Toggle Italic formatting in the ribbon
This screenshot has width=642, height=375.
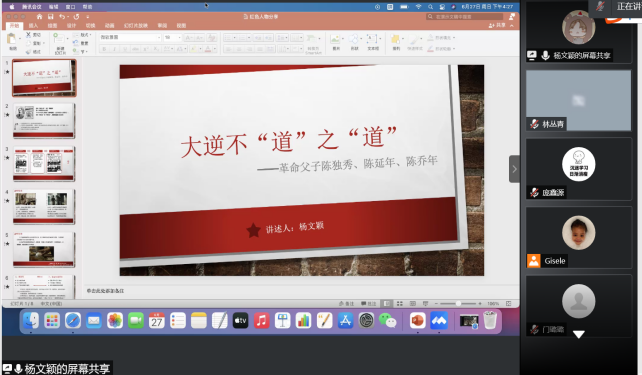pos(114,49)
